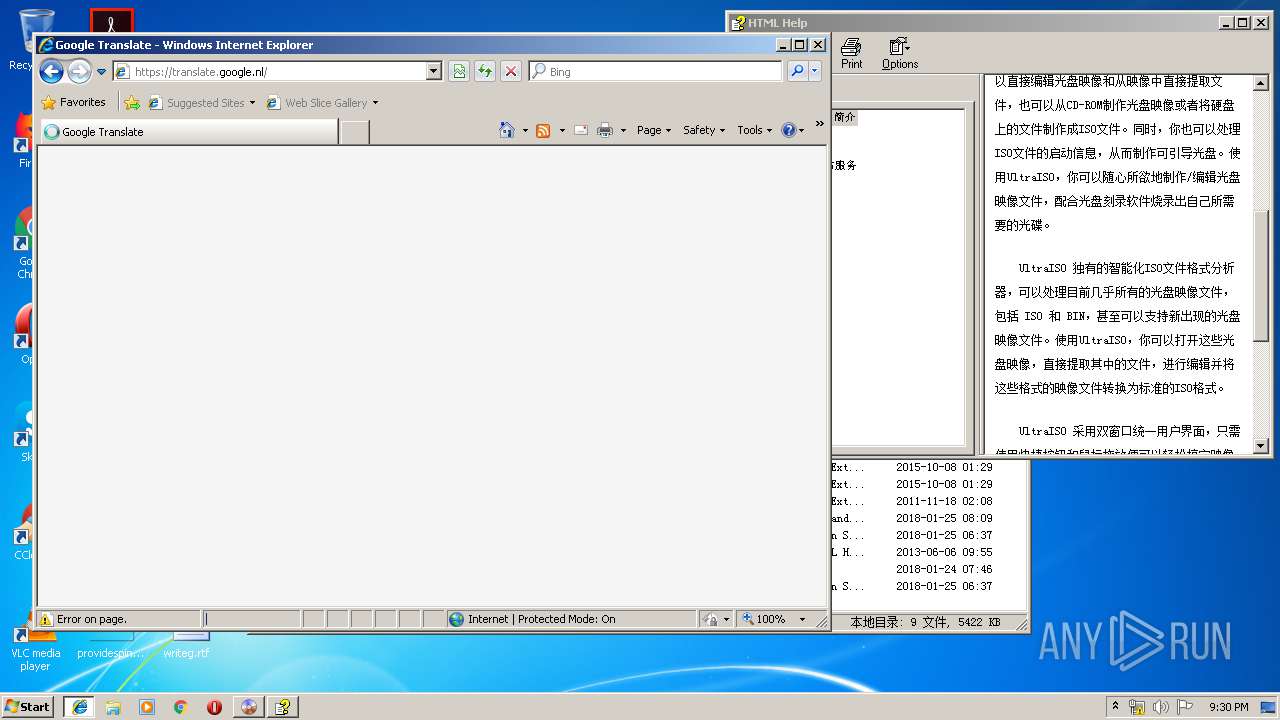
Task: Click the RSS Feeds icon
Action: coord(543,130)
